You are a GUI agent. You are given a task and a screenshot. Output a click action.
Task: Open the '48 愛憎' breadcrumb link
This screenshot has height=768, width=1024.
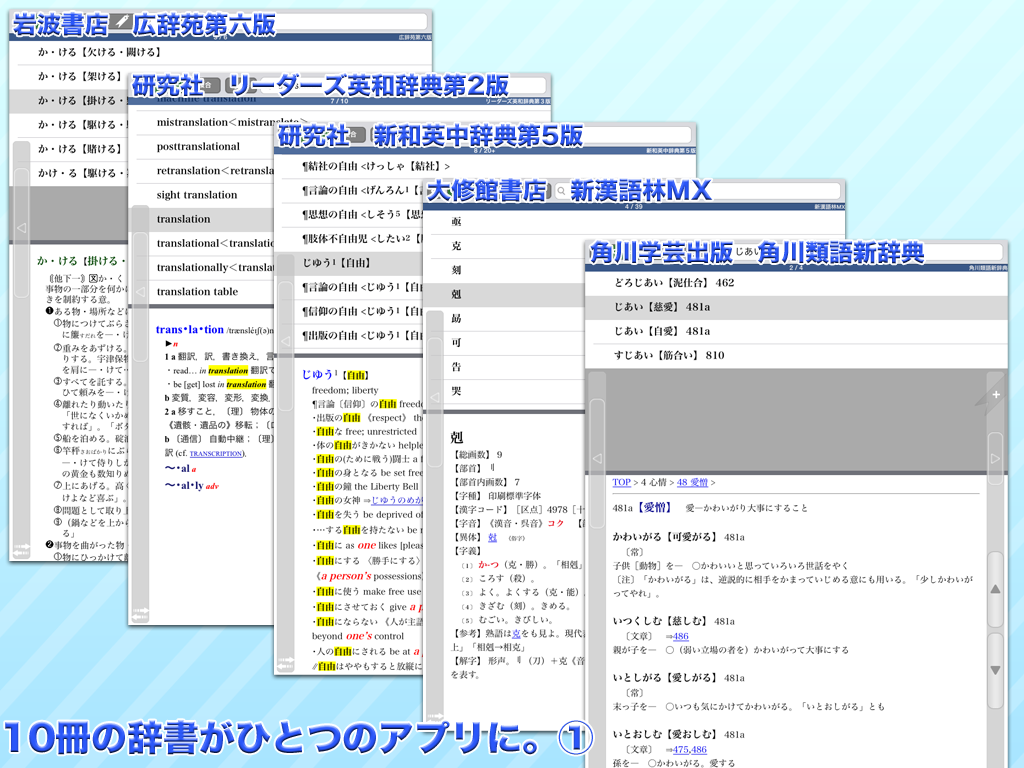[692, 483]
